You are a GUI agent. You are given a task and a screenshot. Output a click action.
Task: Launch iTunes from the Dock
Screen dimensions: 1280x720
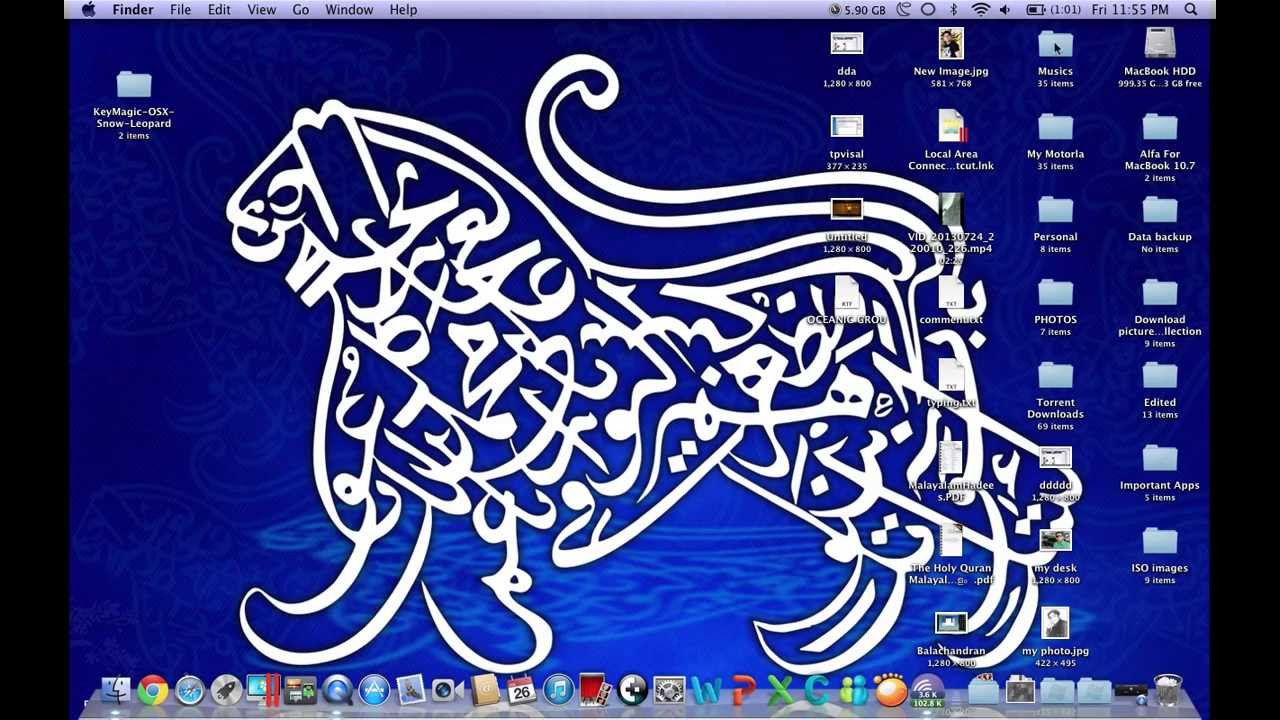click(x=558, y=689)
